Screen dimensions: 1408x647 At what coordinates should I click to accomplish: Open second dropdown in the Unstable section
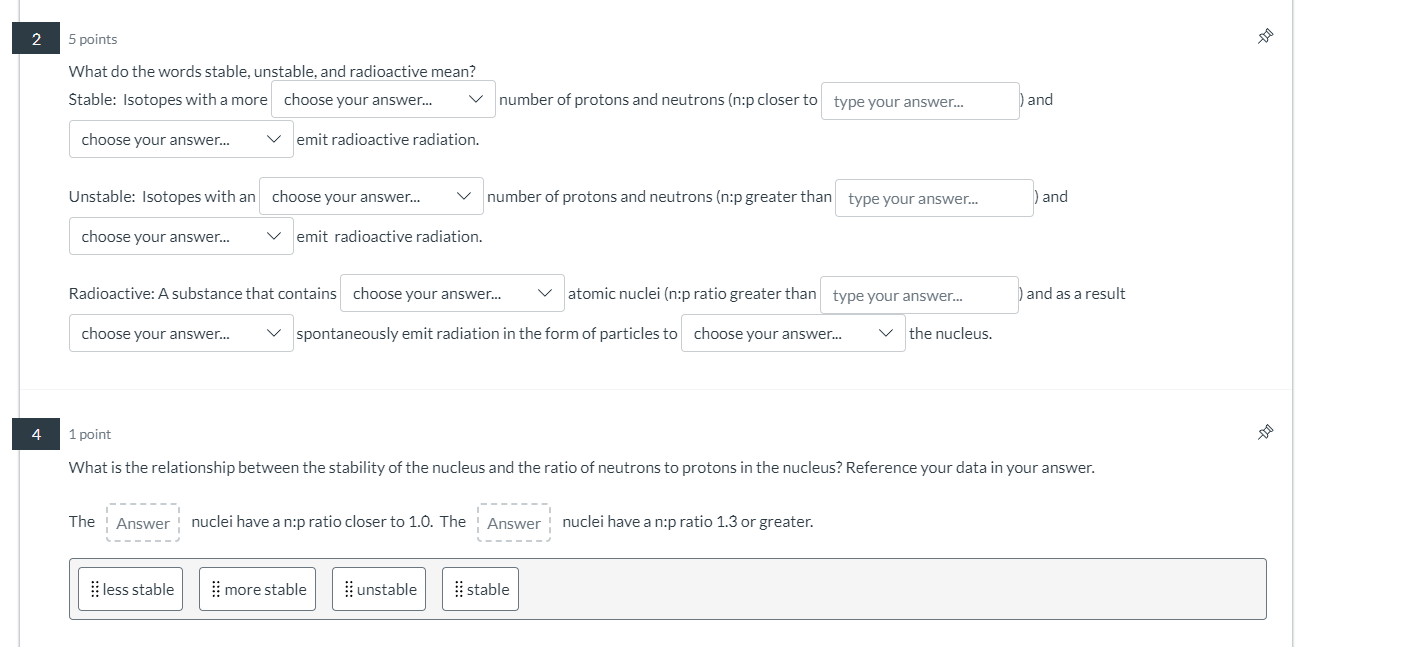(180, 235)
